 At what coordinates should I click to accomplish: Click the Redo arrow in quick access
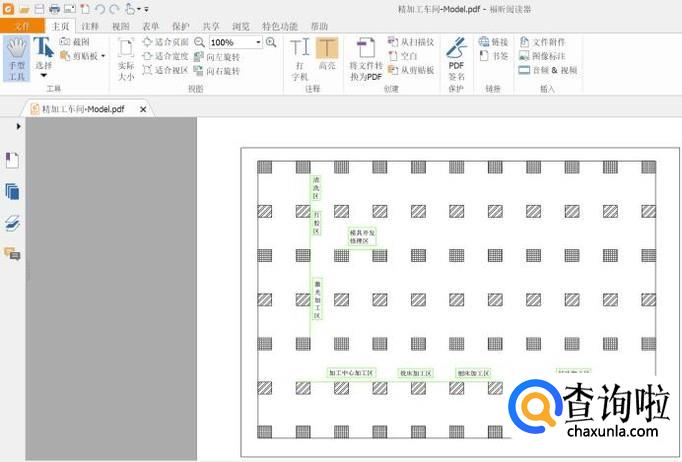point(114,9)
